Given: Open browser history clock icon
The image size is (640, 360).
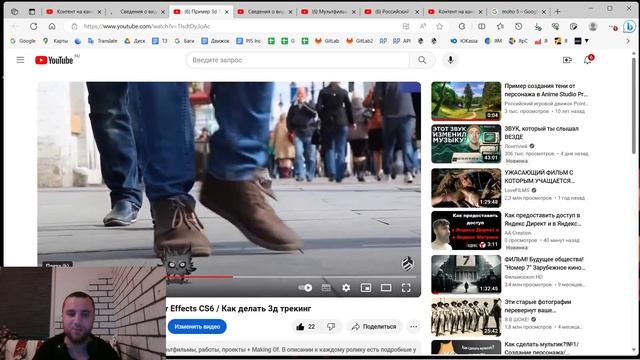Looking at the screenshot, I should 518,27.
